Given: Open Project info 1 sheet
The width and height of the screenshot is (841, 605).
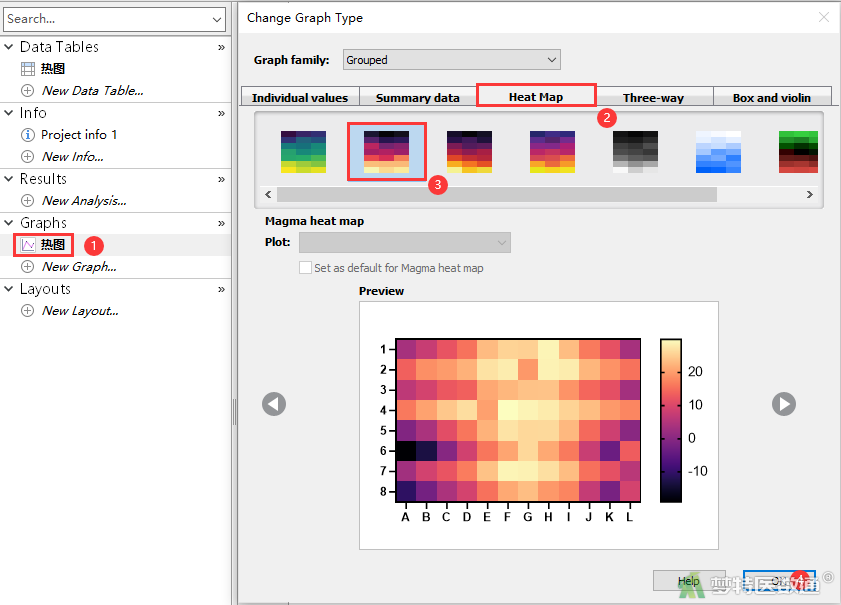Looking at the screenshot, I should pyautogui.click(x=79, y=135).
